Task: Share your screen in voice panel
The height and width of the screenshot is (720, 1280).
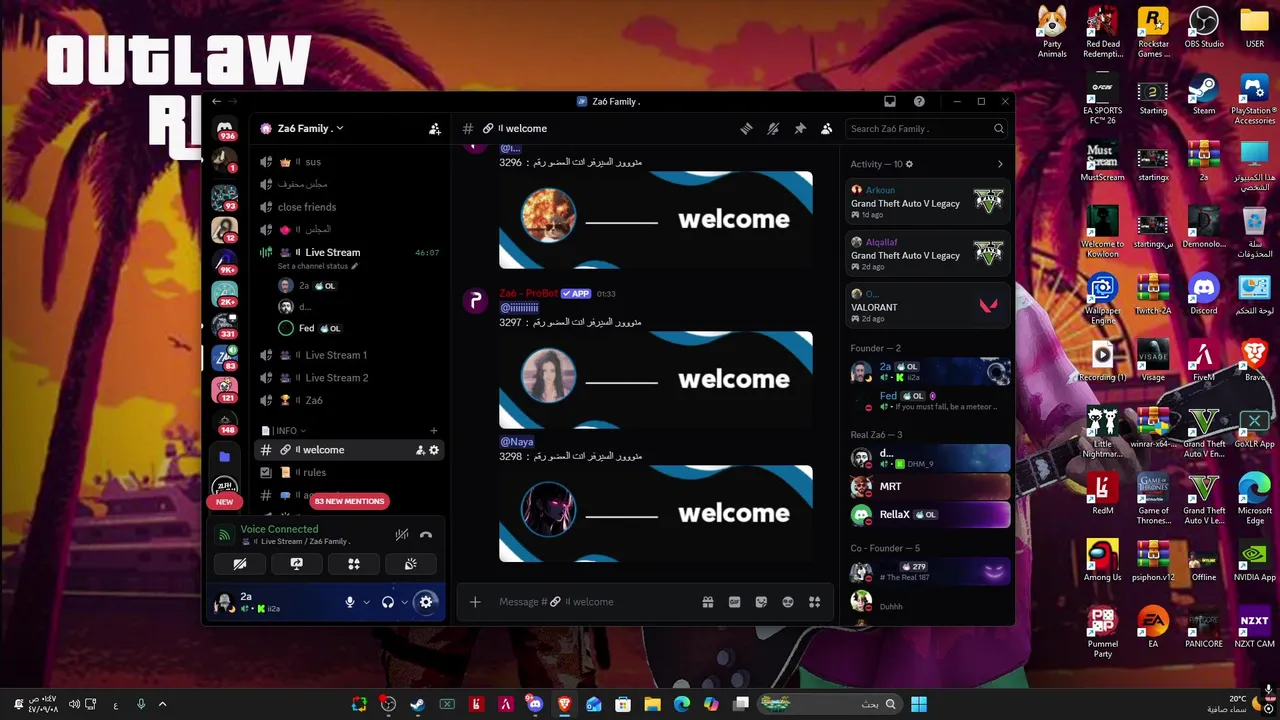Action: (297, 564)
